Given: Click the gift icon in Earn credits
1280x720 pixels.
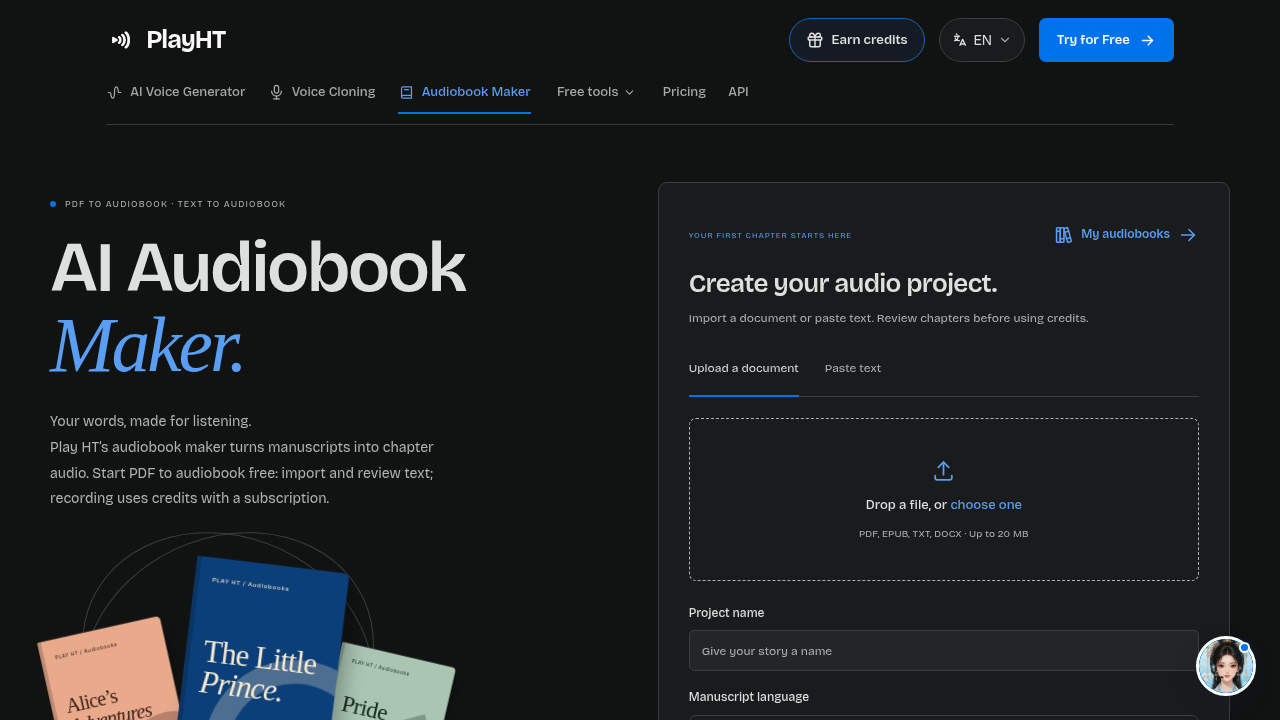Looking at the screenshot, I should 815,40.
